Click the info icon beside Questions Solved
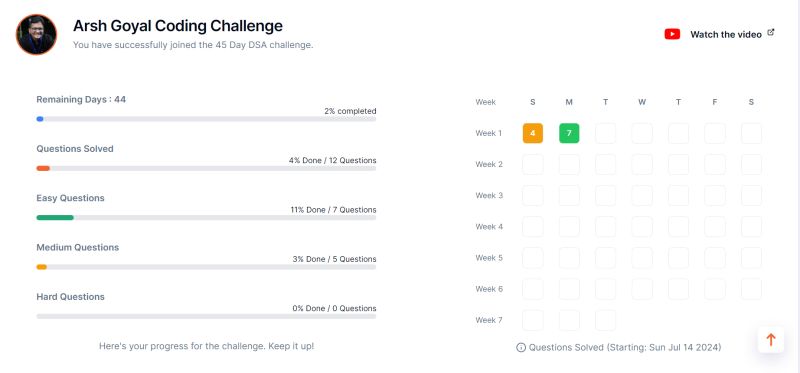800x373 pixels. point(521,347)
